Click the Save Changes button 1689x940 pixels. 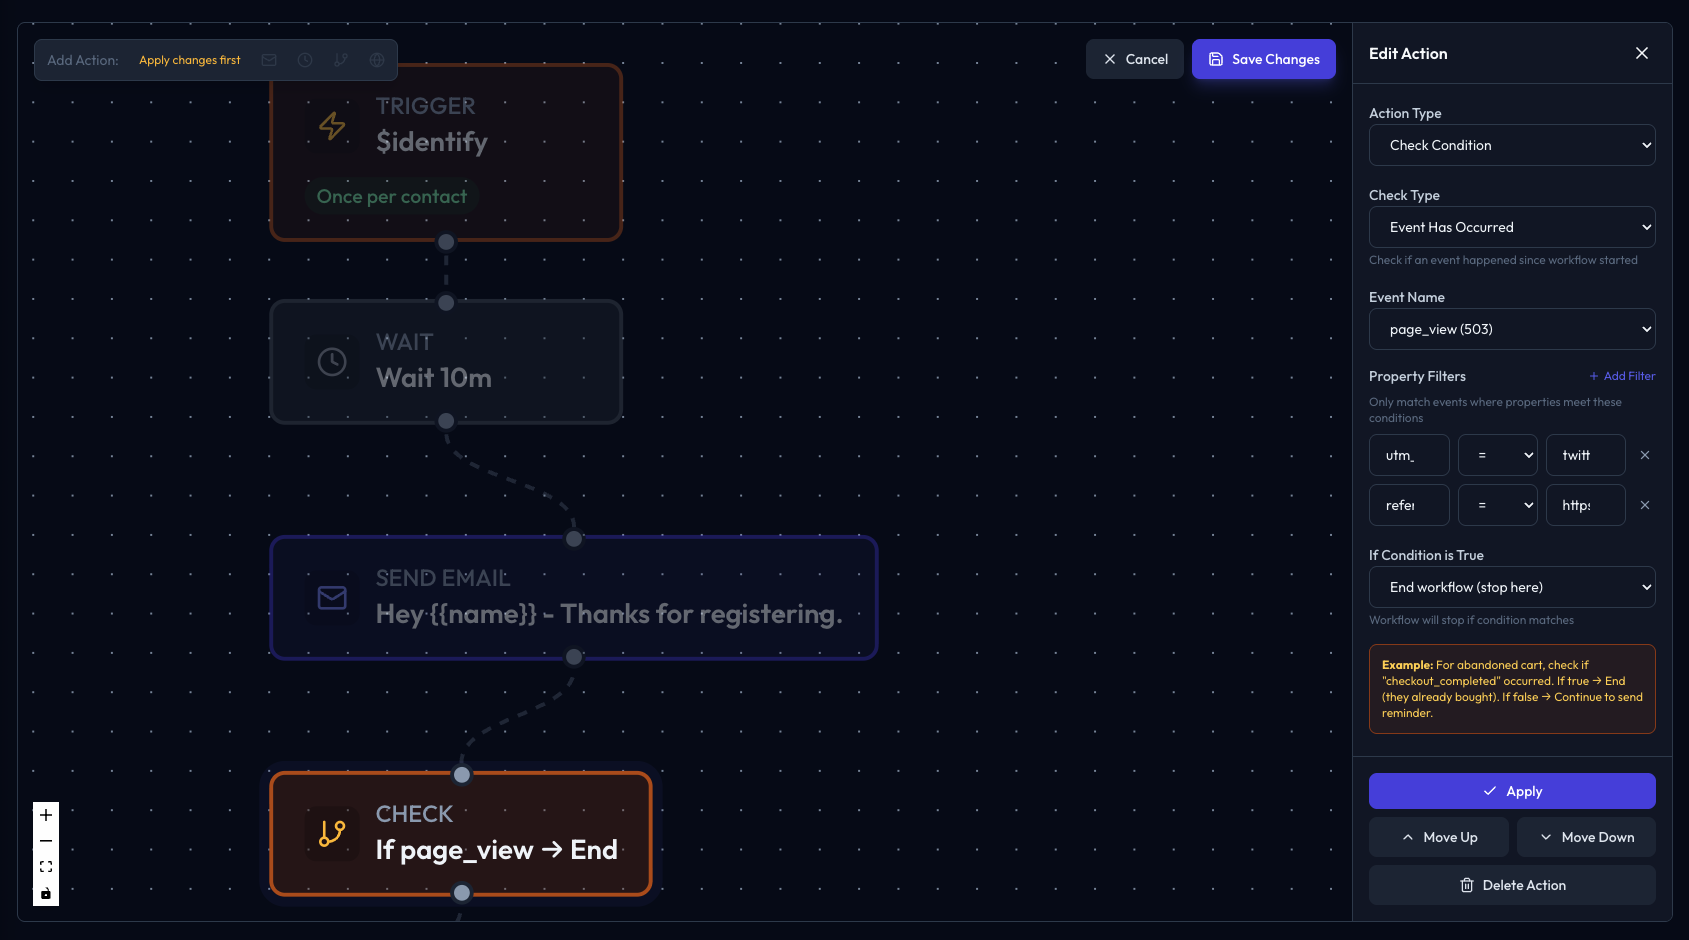1263,59
